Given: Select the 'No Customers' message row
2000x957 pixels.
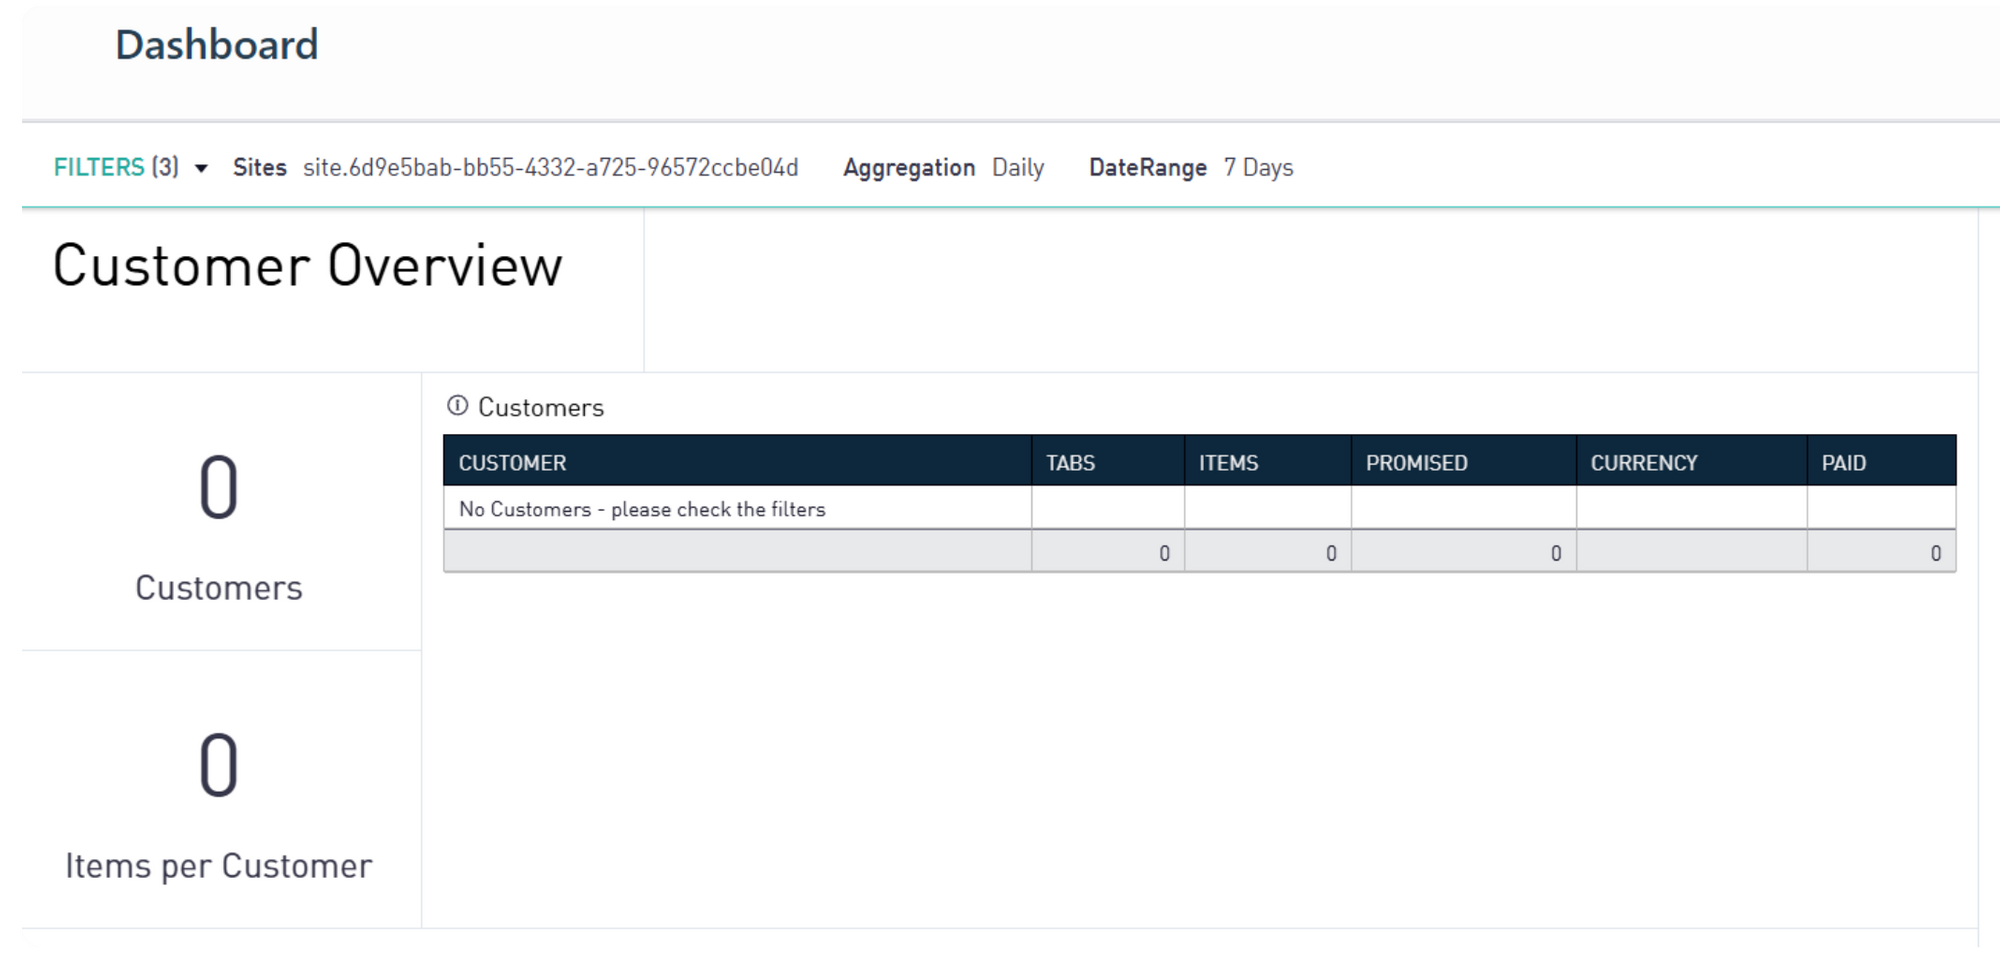Looking at the screenshot, I should pos(642,509).
